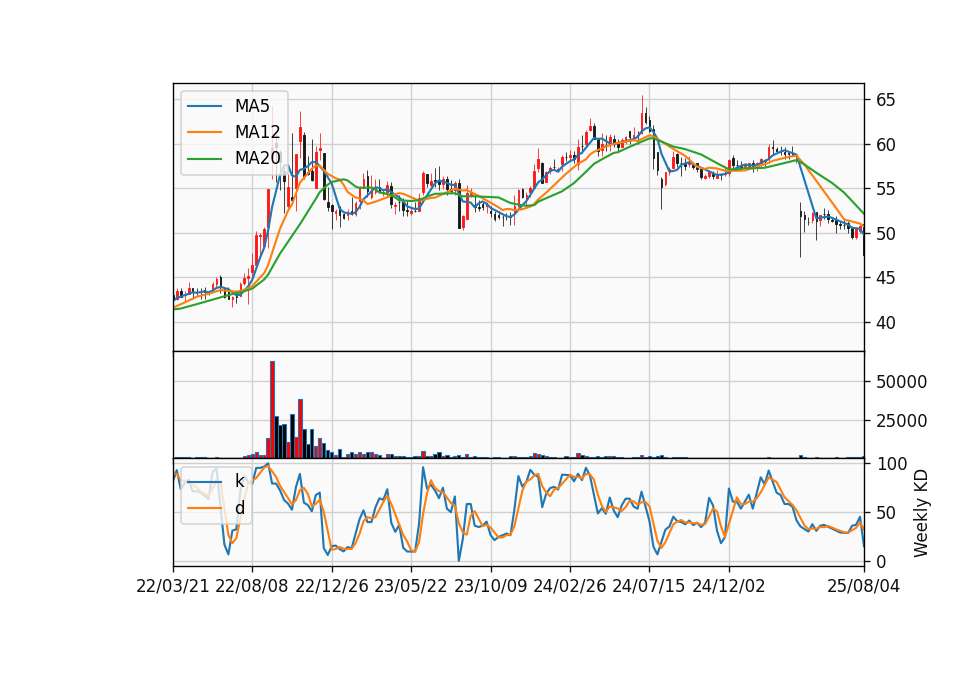Click the 22/03/21 date label
This screenshot has height=690, width=960.
[x=173, y=586]
